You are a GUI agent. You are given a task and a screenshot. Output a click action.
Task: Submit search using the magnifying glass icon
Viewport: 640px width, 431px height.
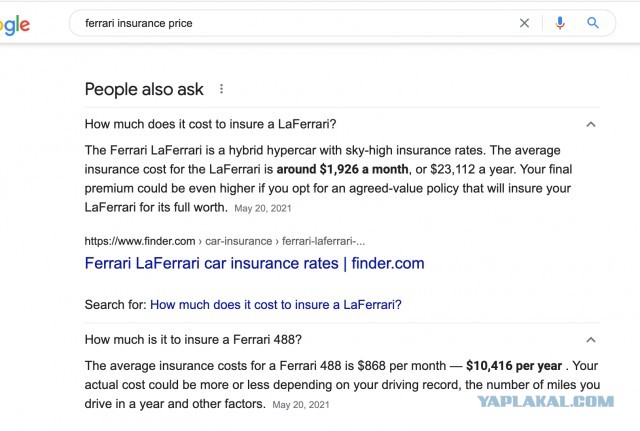pos(593,23)
